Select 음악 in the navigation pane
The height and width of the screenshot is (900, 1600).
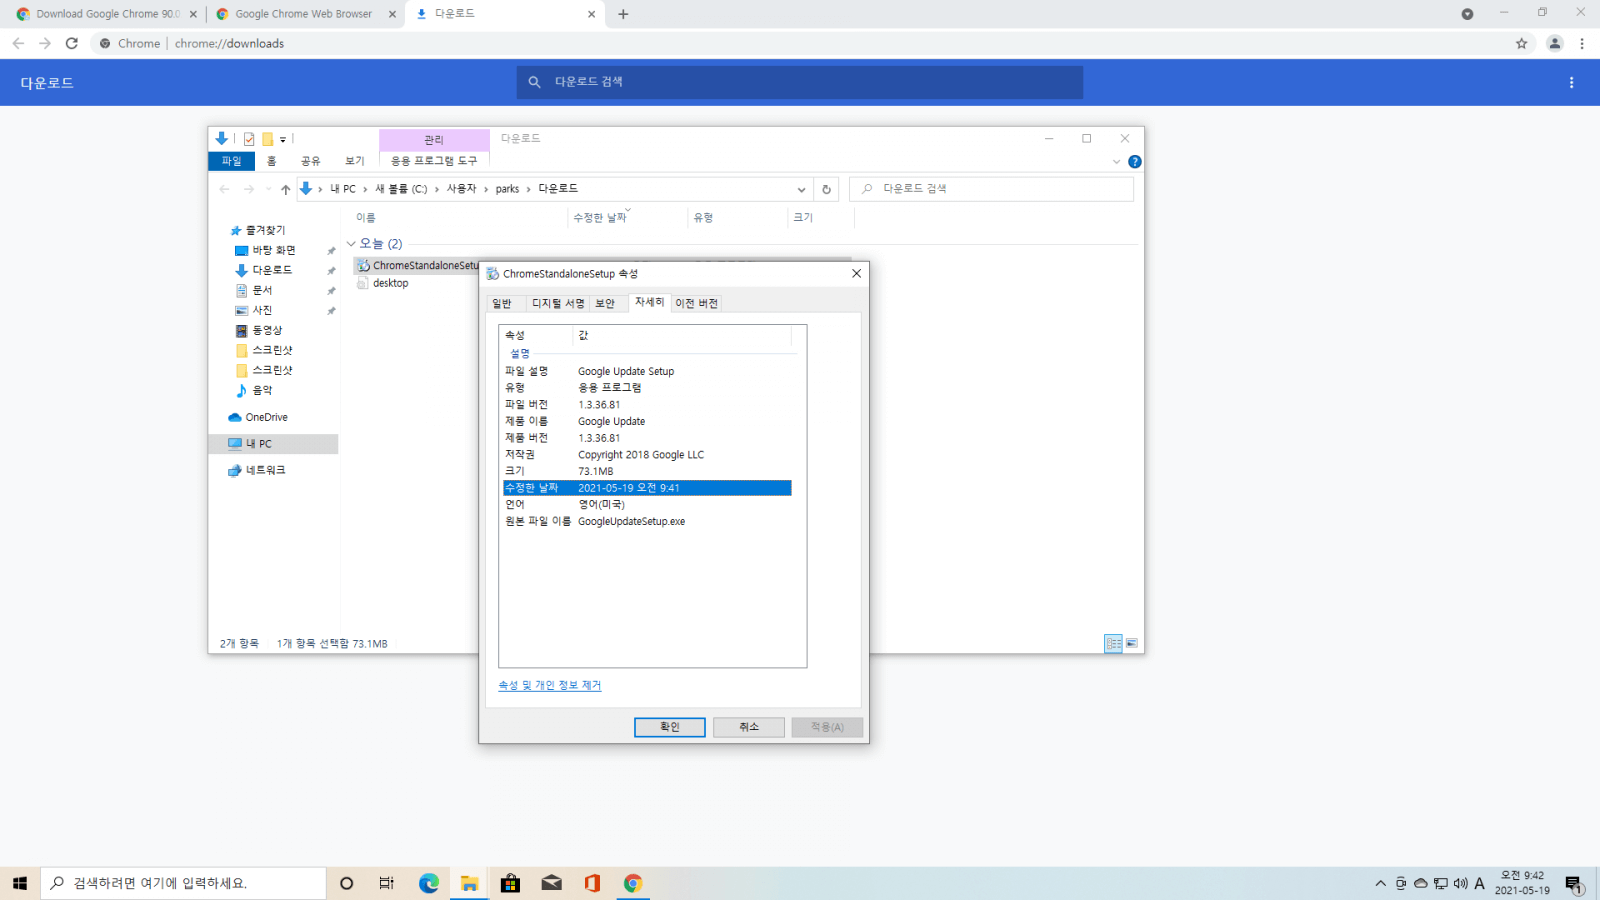click(261, 390)
